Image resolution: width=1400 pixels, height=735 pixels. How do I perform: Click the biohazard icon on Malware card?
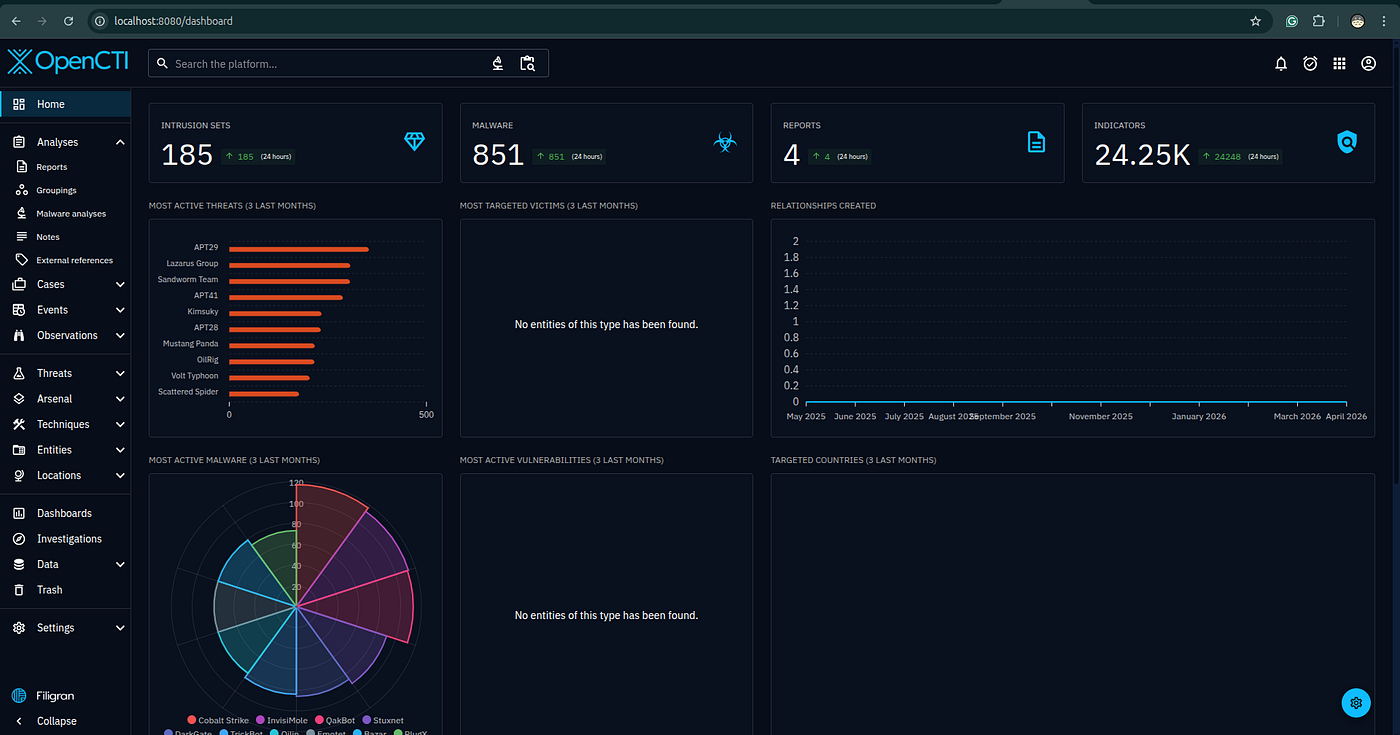coord(725,142)
